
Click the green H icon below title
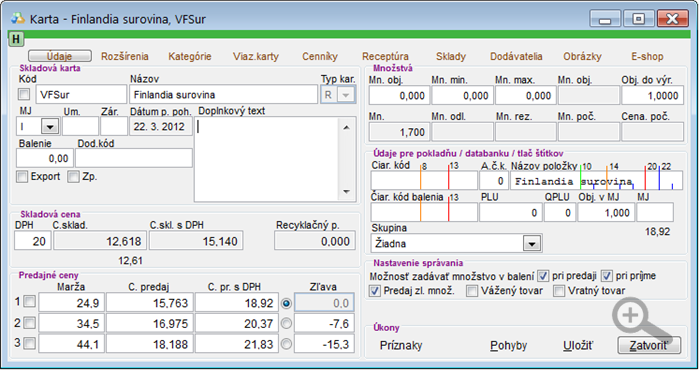coord(16,39)
